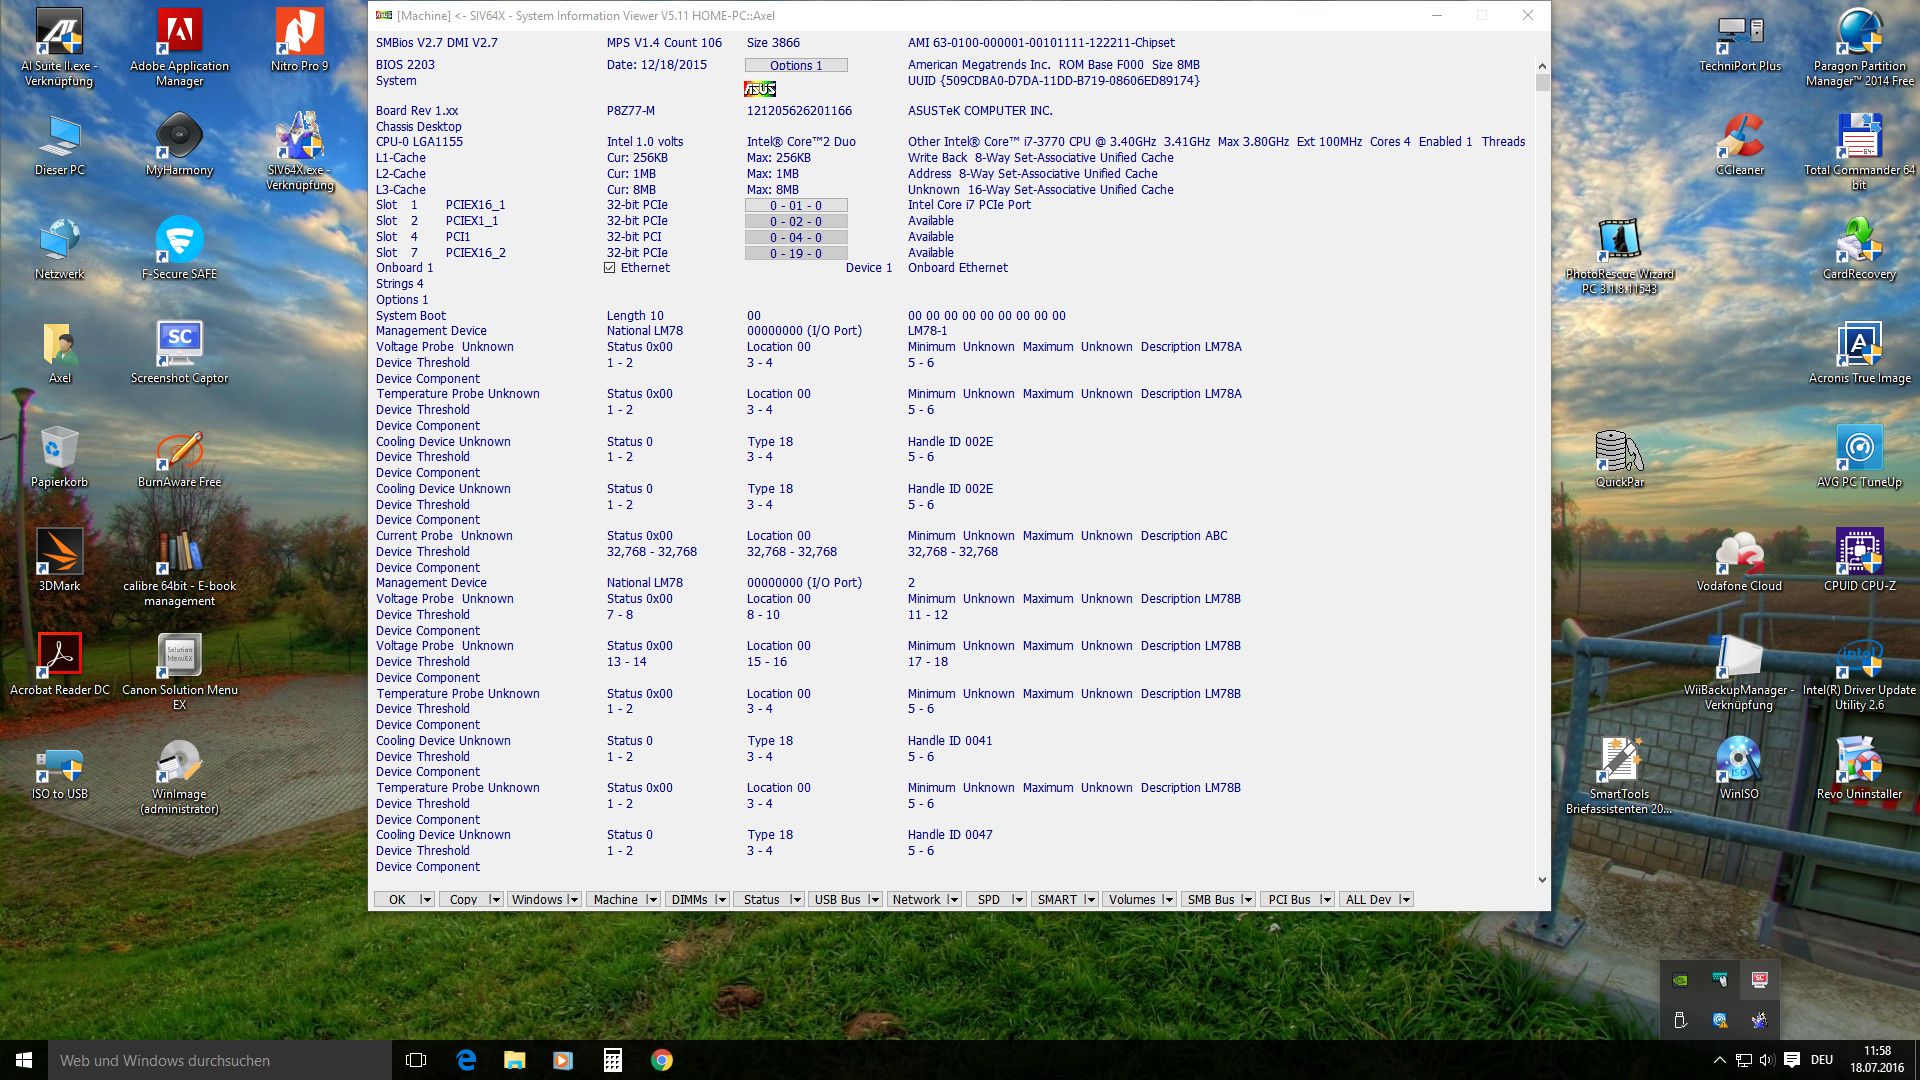Image resolution: width=1920 pixels, height=1080 pixels.
Task: Open Chrome from the taskbar
Action: click(x=661, y=1060)
